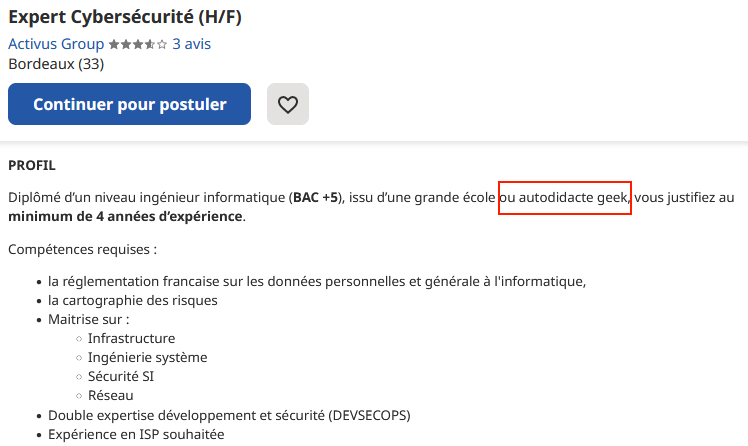Click 'la cartographie des risques' bullet
748x446 pixels.
[133, 301]
